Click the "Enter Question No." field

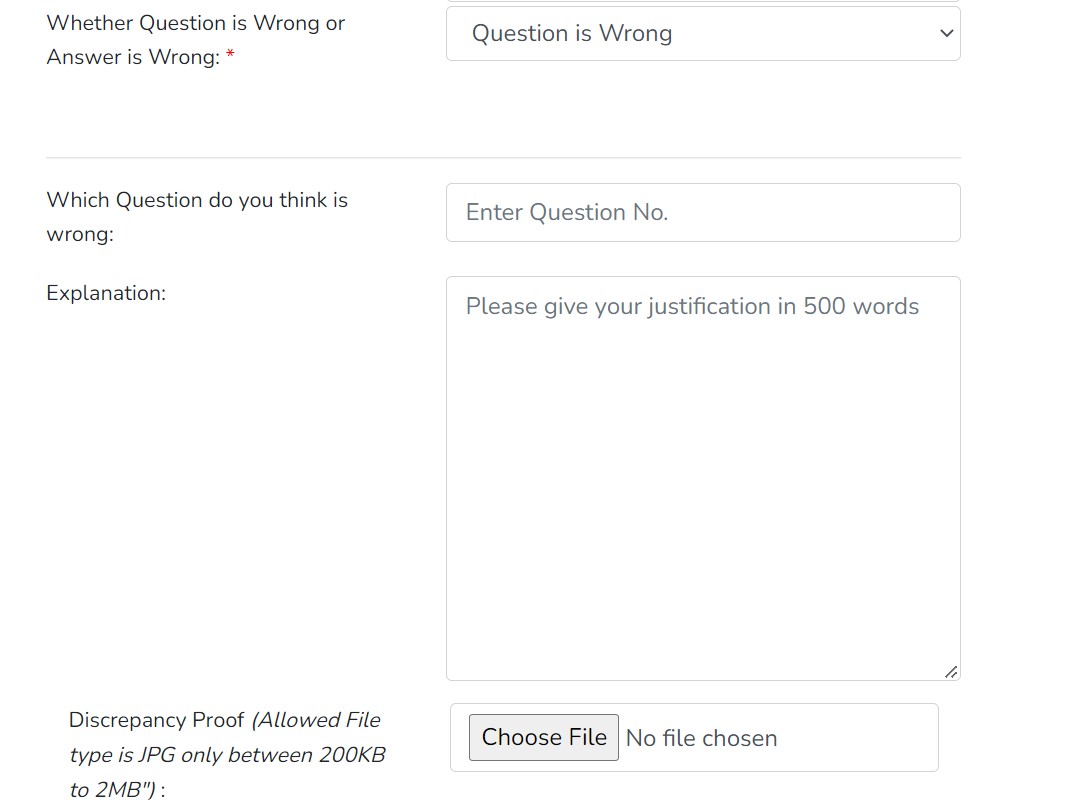tap(702, 212)
